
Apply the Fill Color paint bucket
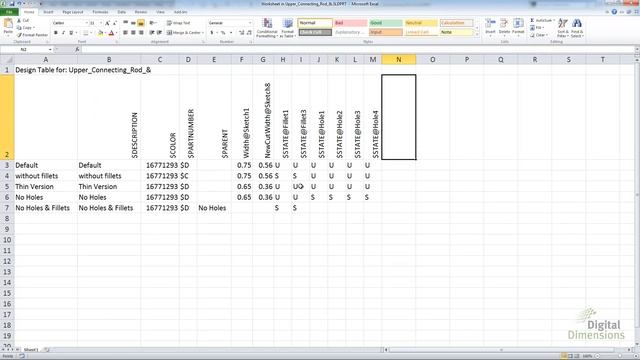click(100, 33)
